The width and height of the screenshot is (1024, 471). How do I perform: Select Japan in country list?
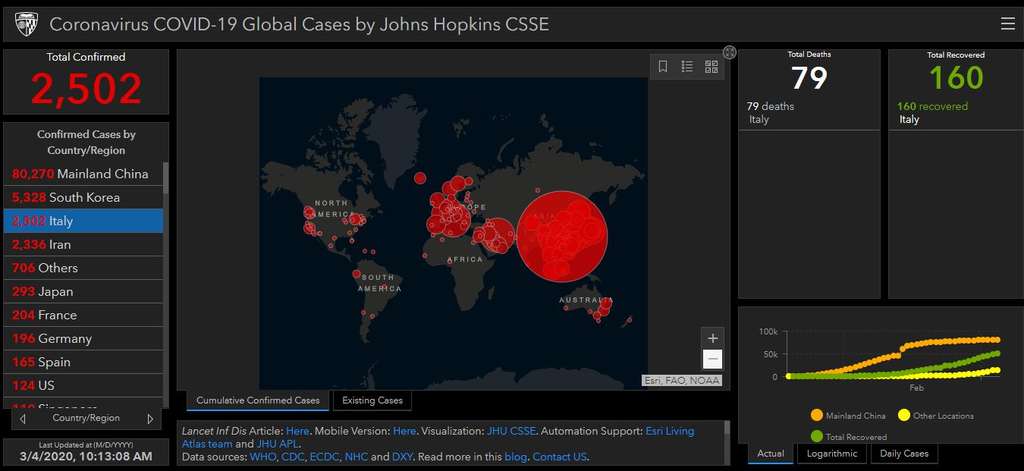84,291
